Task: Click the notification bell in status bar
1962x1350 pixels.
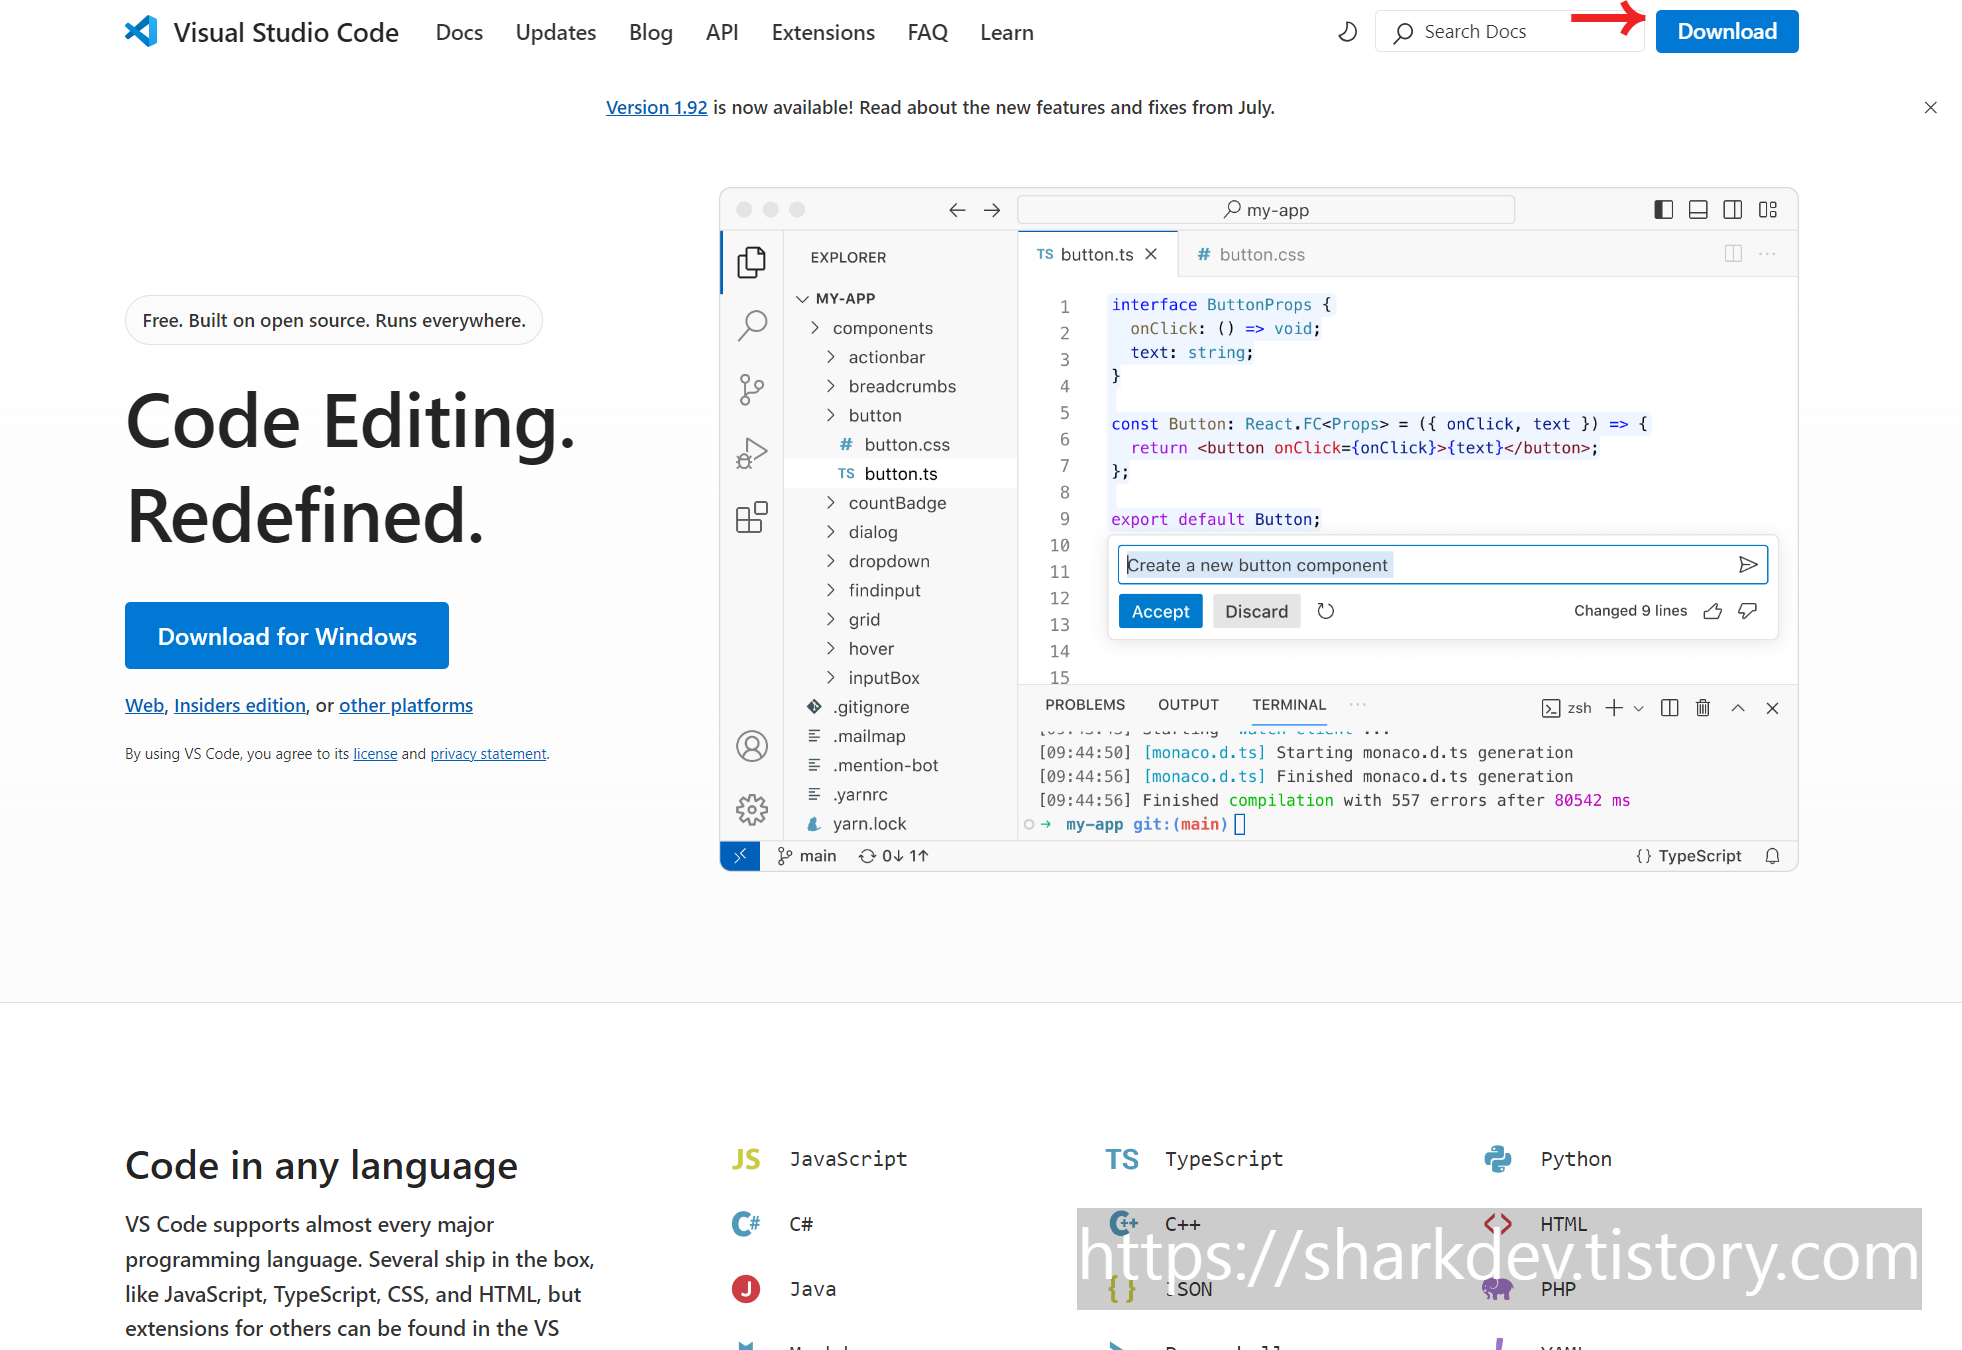Action: [1772, 856]
